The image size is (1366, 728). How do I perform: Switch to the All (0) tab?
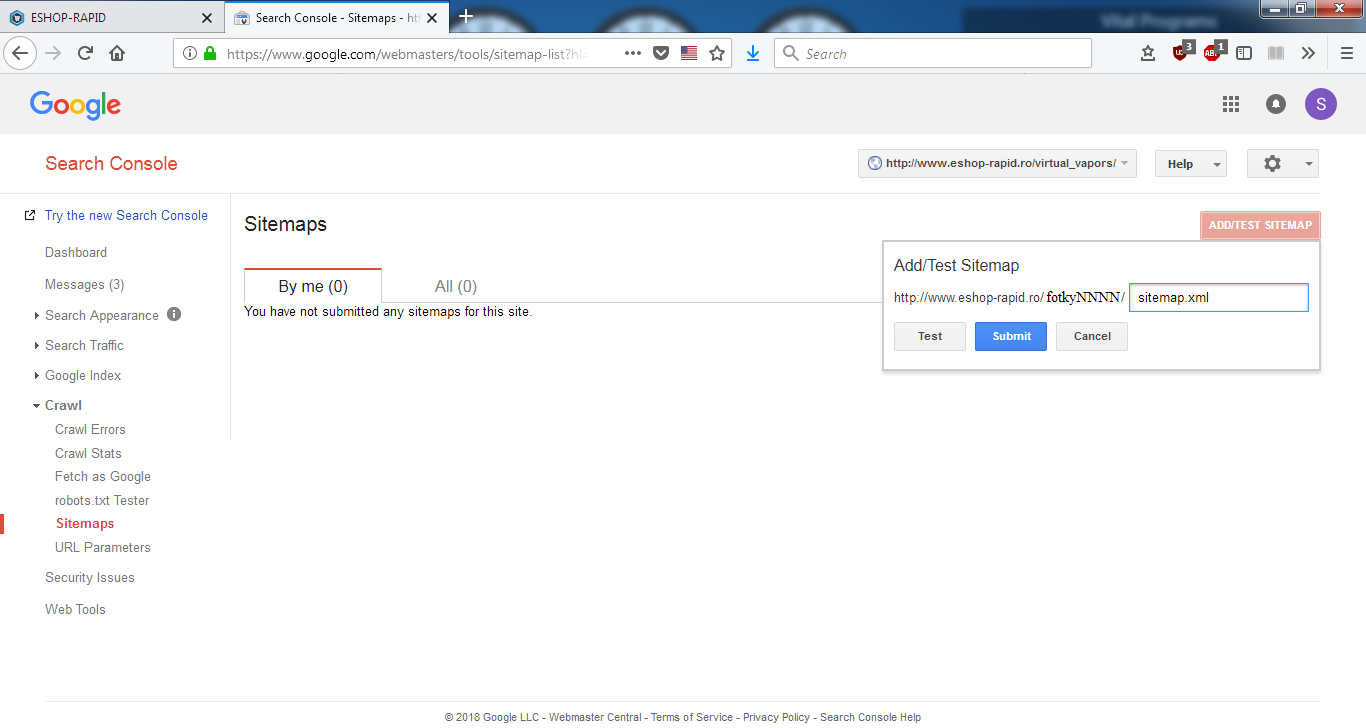456,287
